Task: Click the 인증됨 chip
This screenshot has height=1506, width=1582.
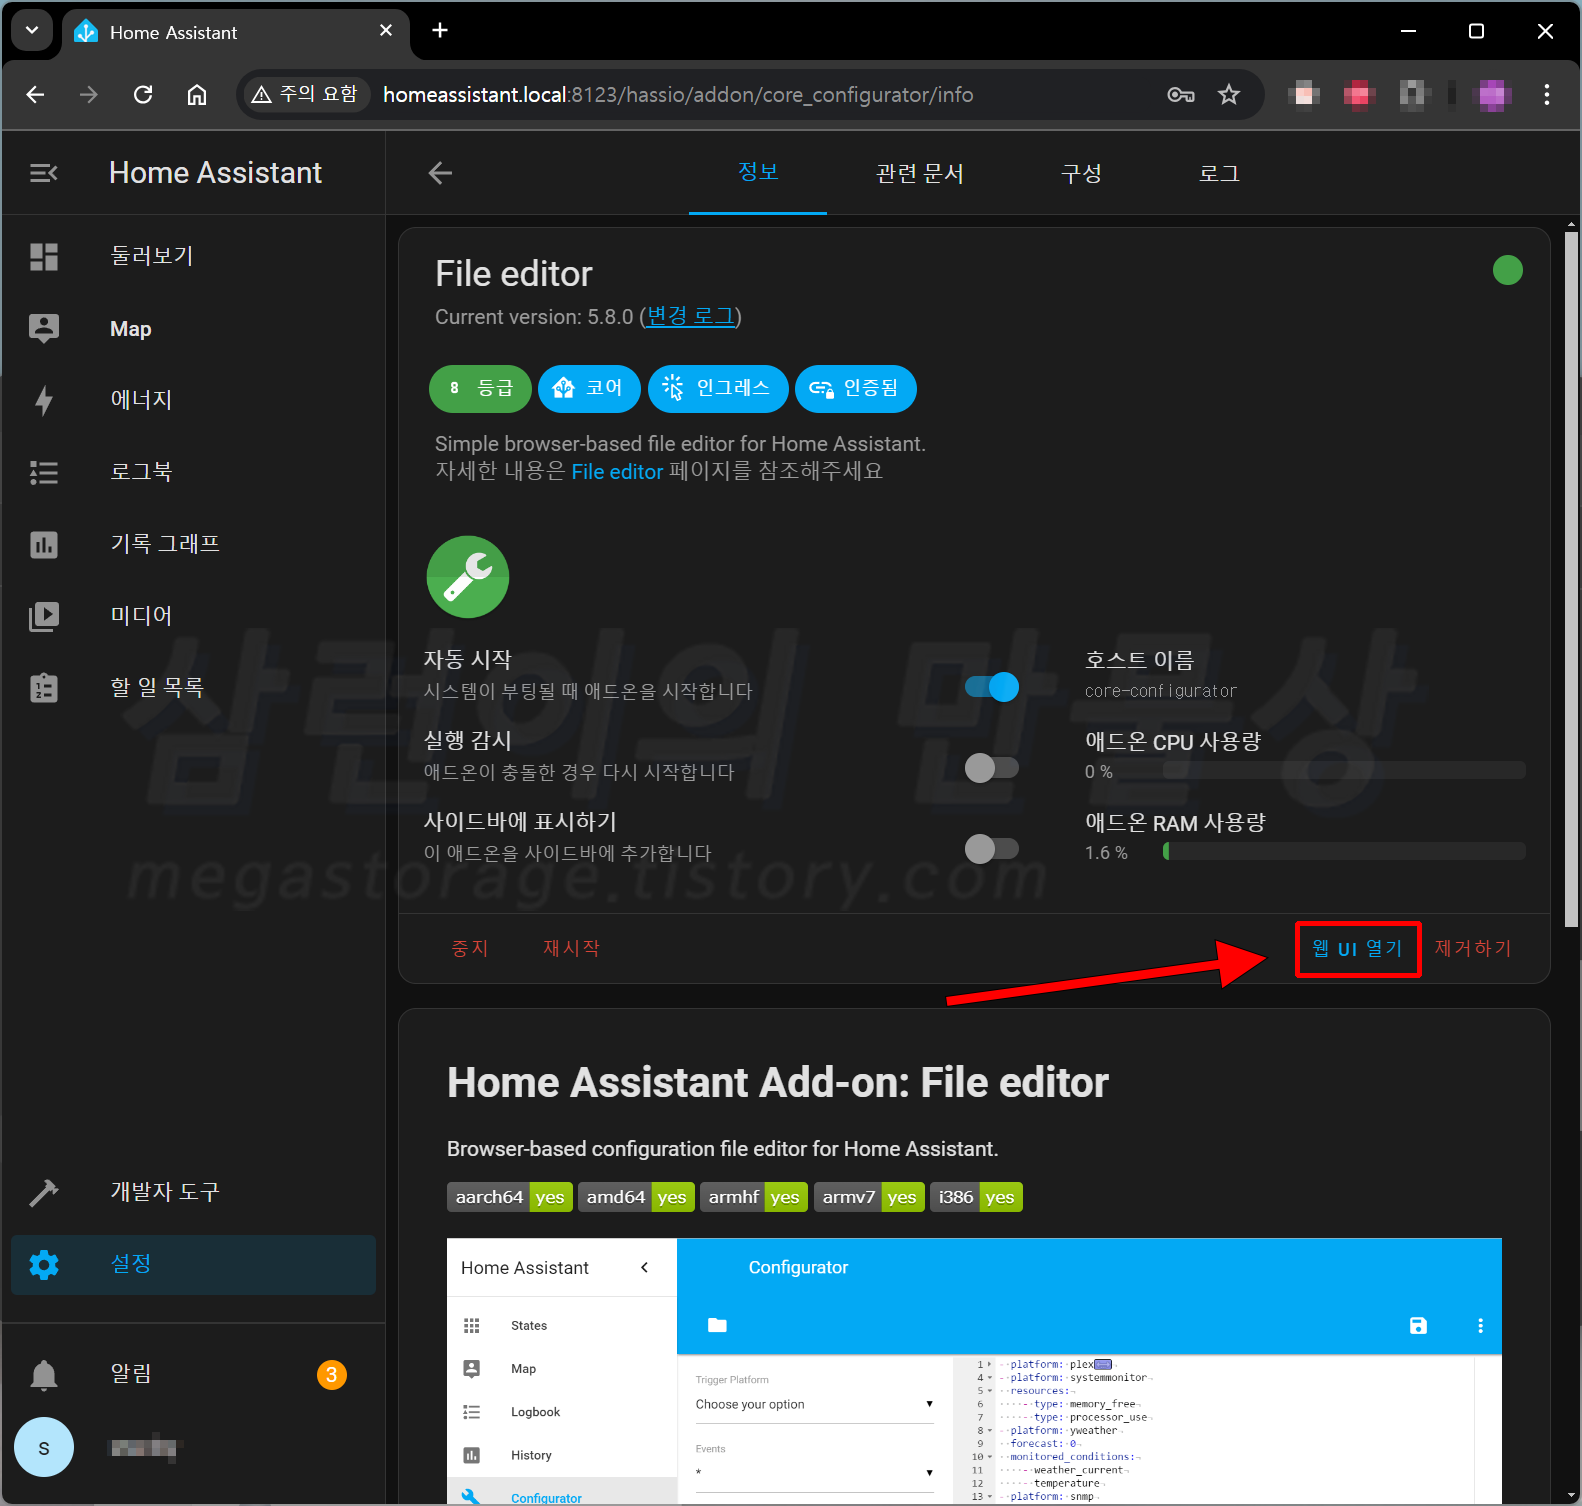Action: tap(856, 389)
